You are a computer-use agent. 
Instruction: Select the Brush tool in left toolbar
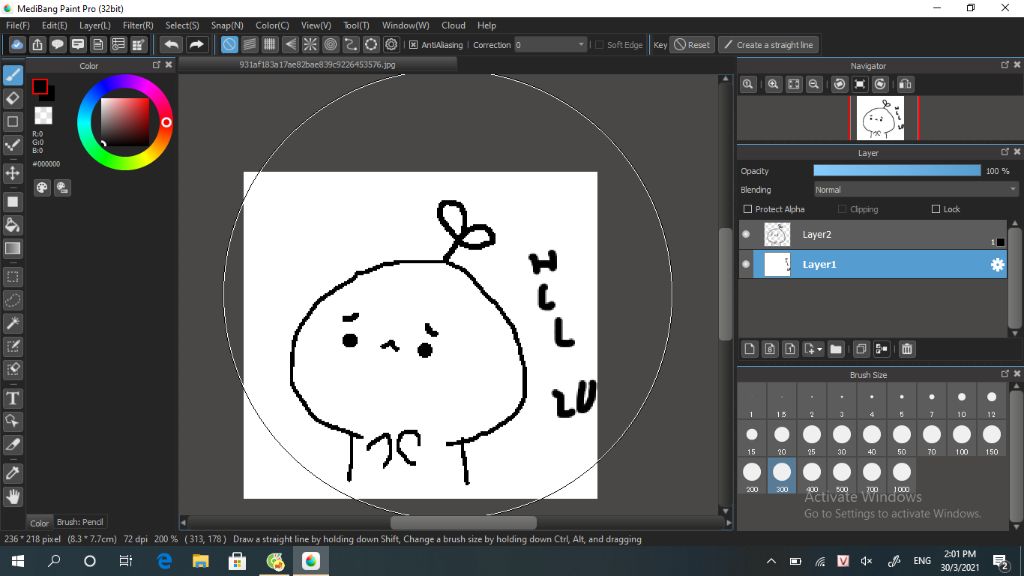[12, 75]
